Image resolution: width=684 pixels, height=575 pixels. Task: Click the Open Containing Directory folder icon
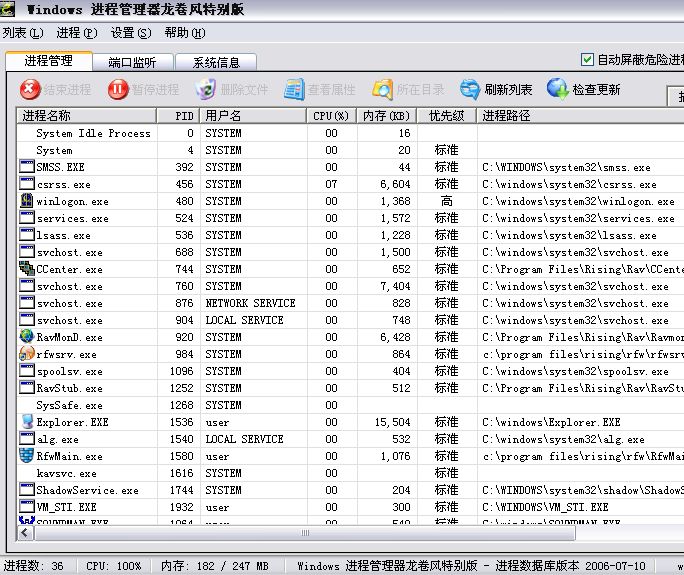(x=383, y=89)
